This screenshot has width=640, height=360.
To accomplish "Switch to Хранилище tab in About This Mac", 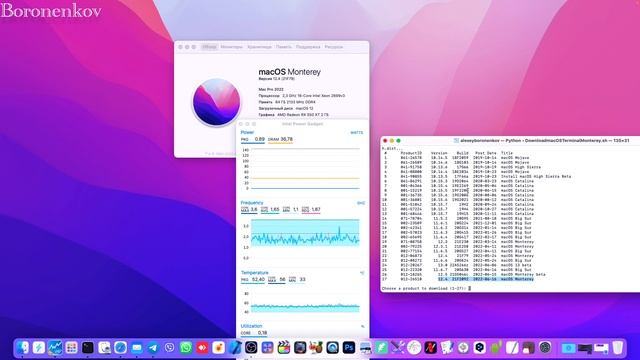I will (259, 47).
